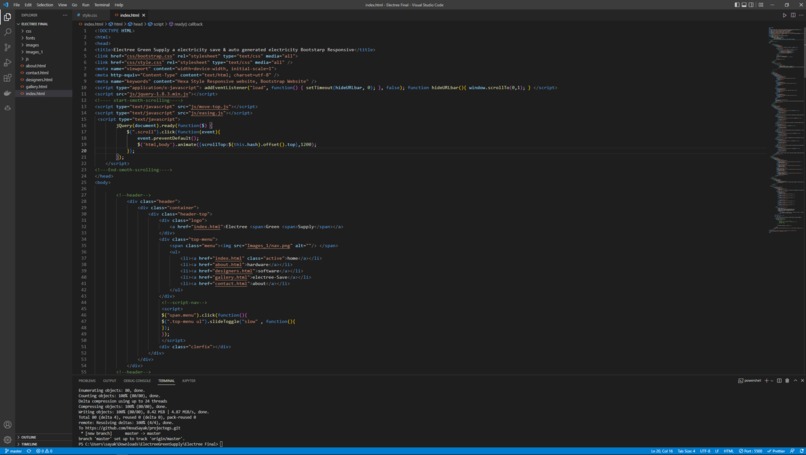The image size is (806, 455).
Task: Click the master branch indicator in status bar
Action: tap(13, 451)
